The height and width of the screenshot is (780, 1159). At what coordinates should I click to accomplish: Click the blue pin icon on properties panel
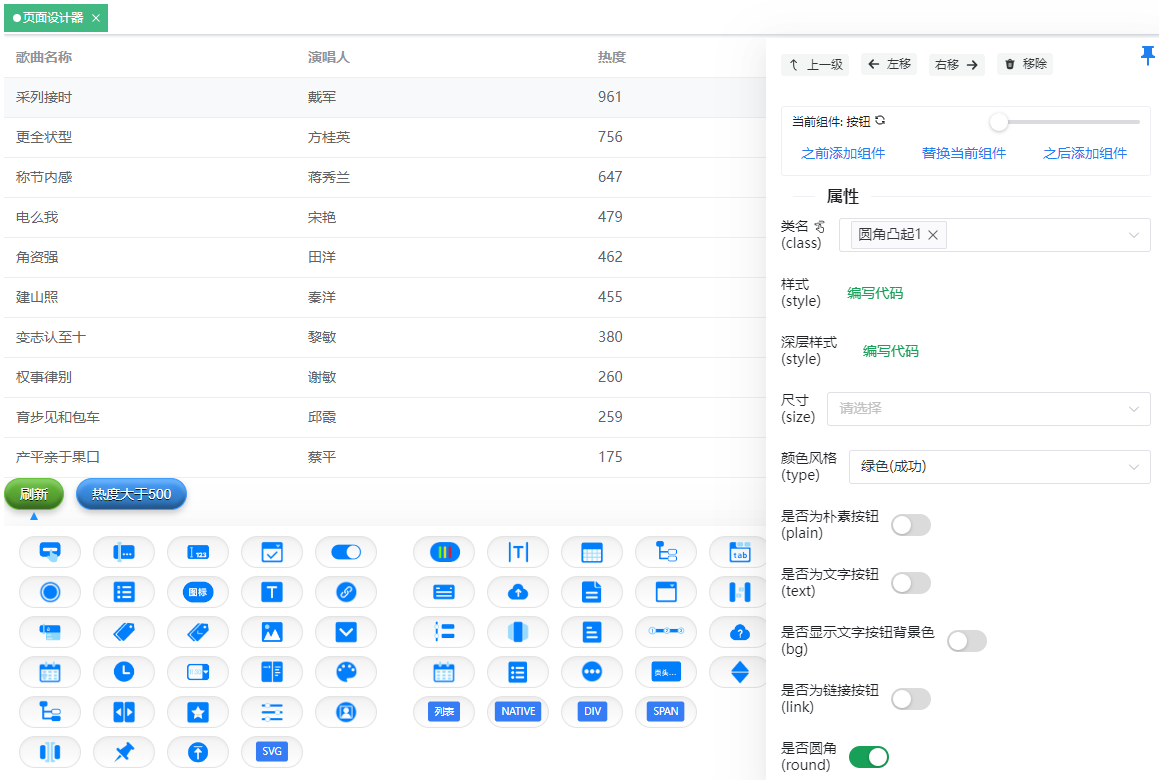pyautogui.click(x=1147, y=55)
